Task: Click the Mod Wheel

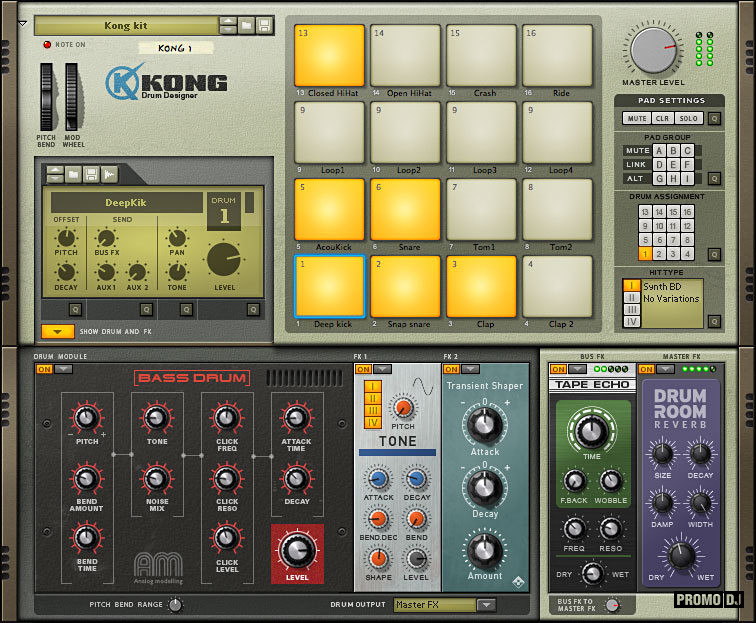Action: [71, 97]
